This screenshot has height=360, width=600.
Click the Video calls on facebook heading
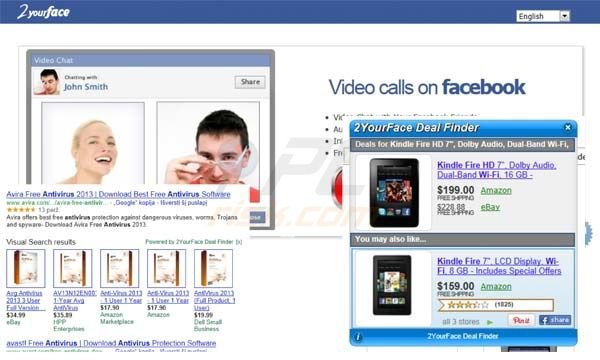point(427,87)
